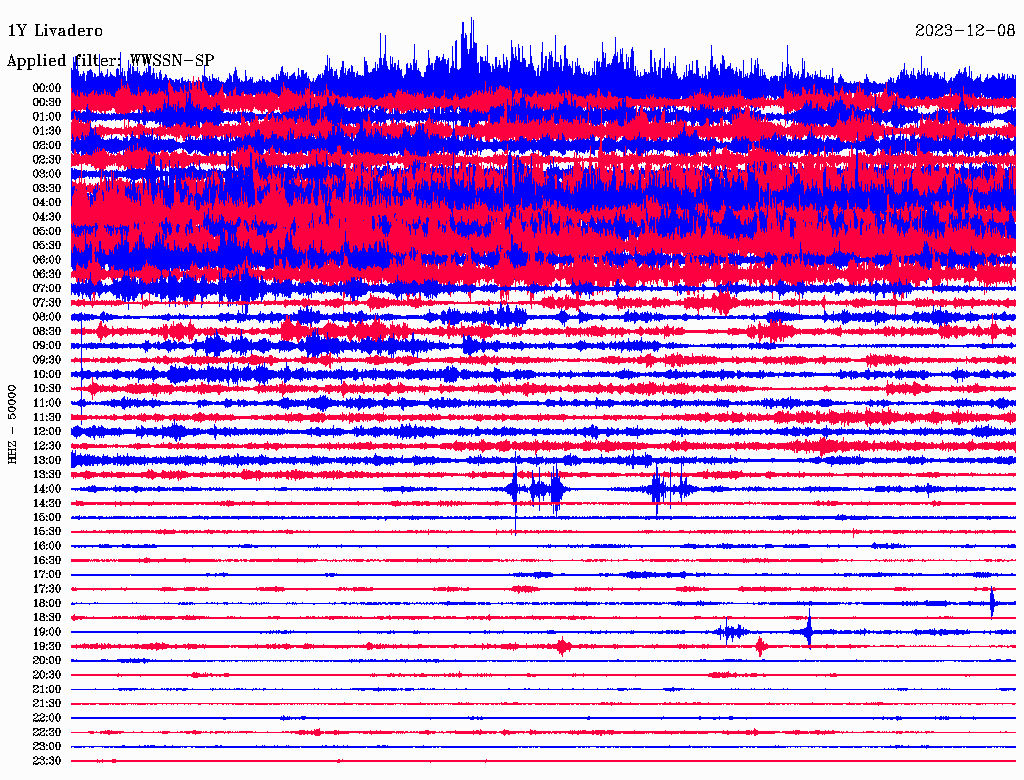Select the 03:00 time label
This screenshot has width=1024, height=780.
pos(46,174)
